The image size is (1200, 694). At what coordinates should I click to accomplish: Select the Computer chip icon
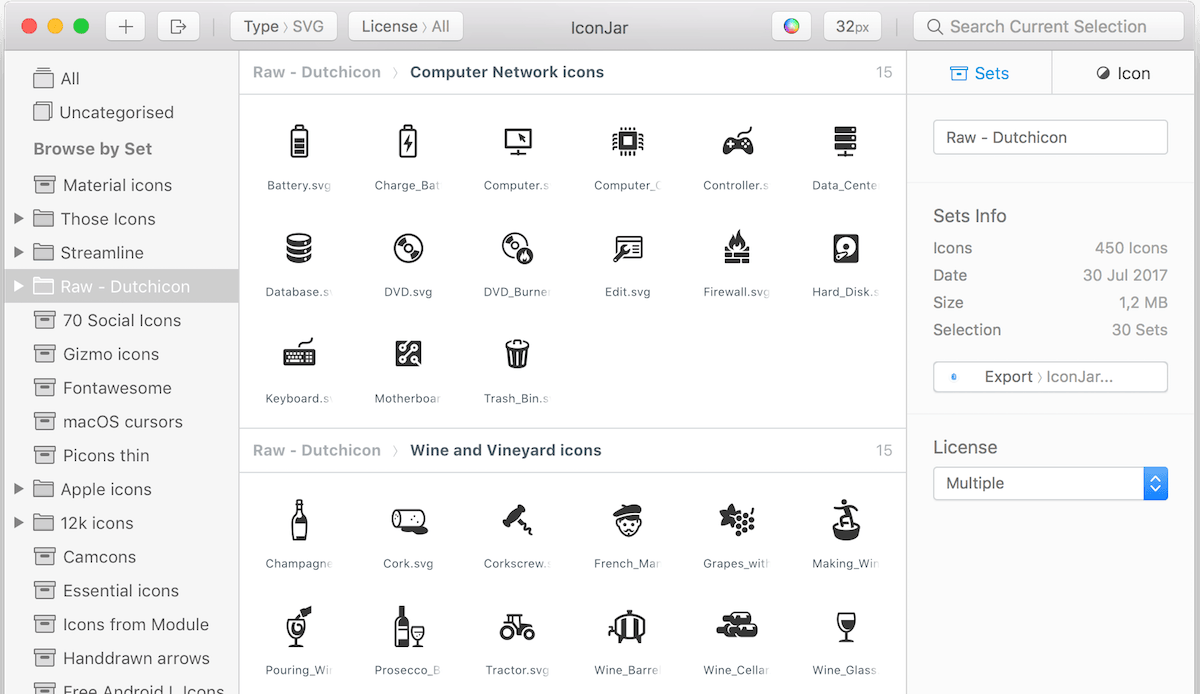pyautogui.click(x=627, y=142)
